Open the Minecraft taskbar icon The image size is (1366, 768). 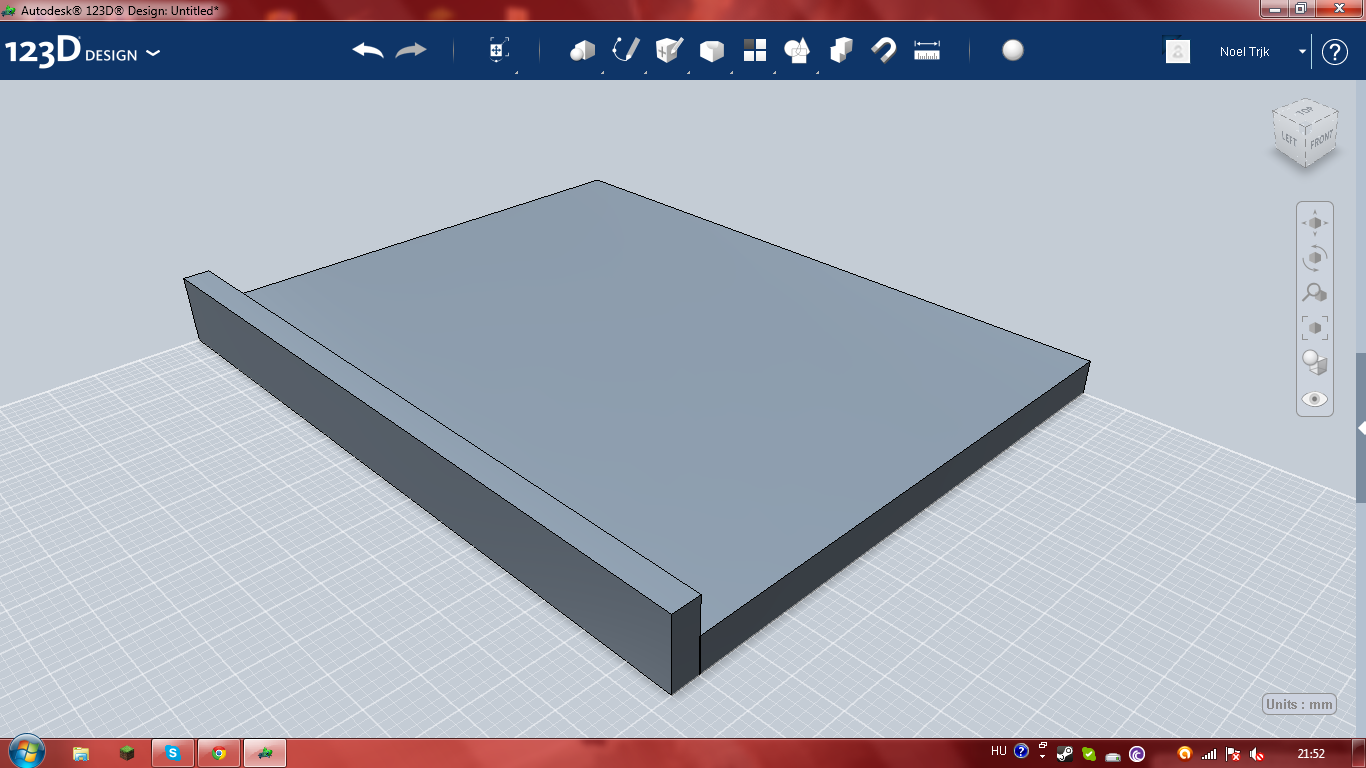click(x=127, y=753)
